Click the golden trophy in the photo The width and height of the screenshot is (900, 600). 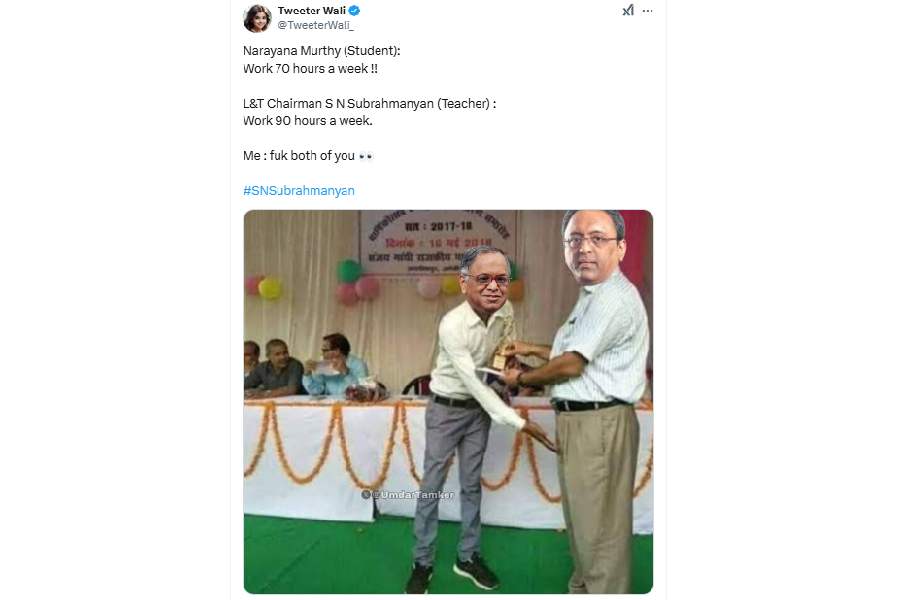tap(505, 346)
